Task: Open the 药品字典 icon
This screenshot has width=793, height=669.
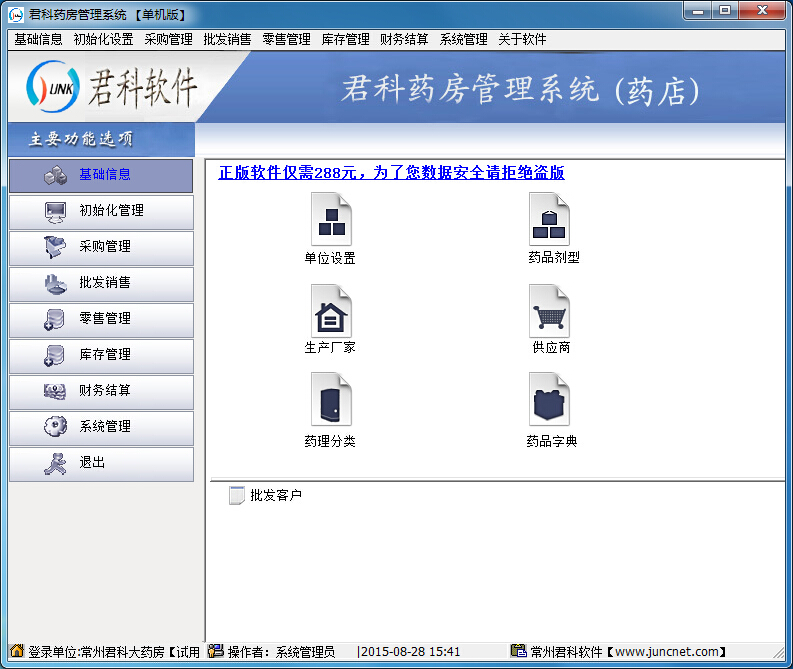Action: 549,399
